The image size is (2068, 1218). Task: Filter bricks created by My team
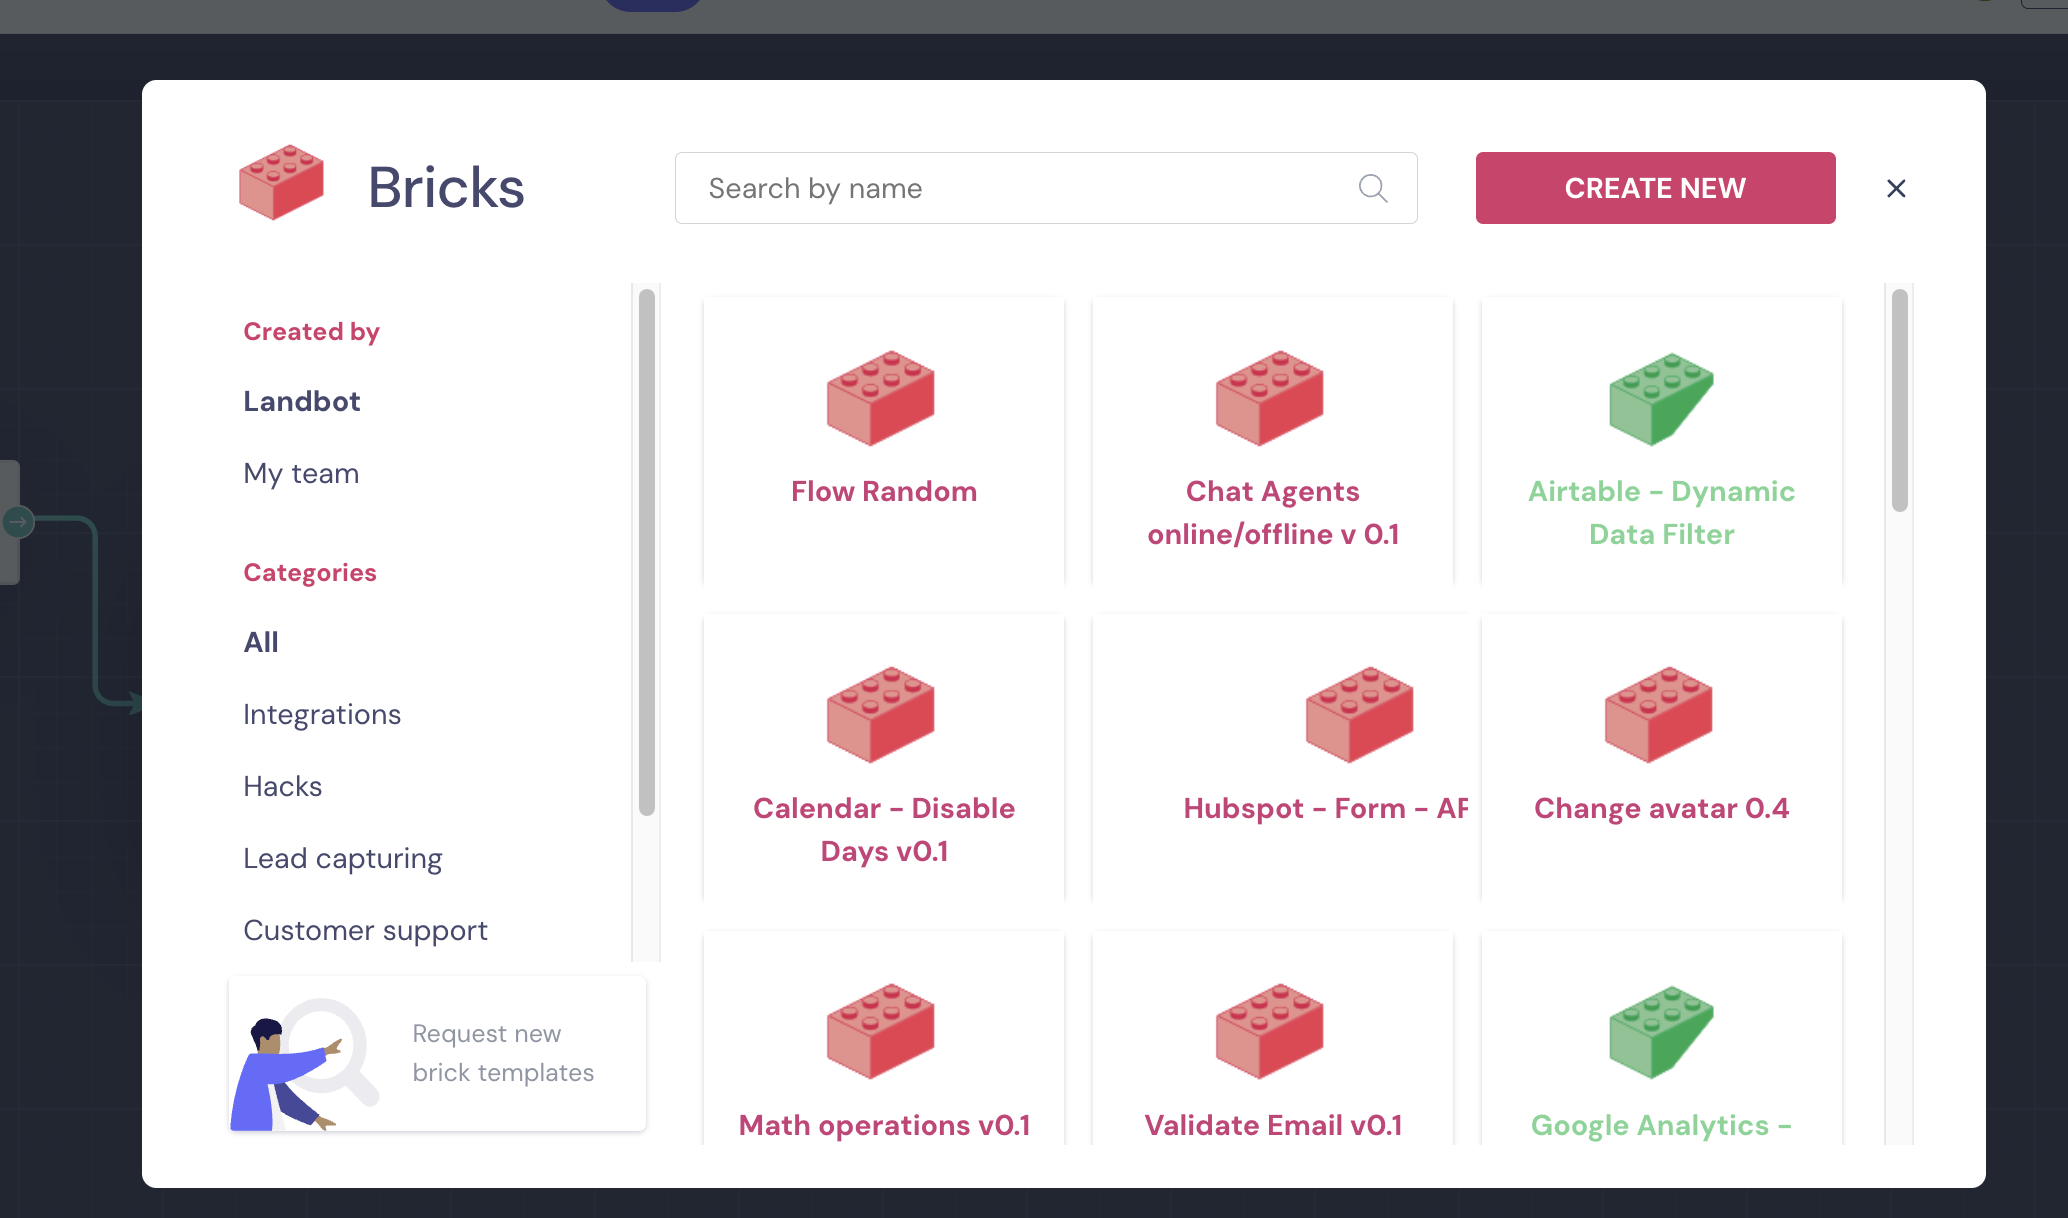click(301, 473)
